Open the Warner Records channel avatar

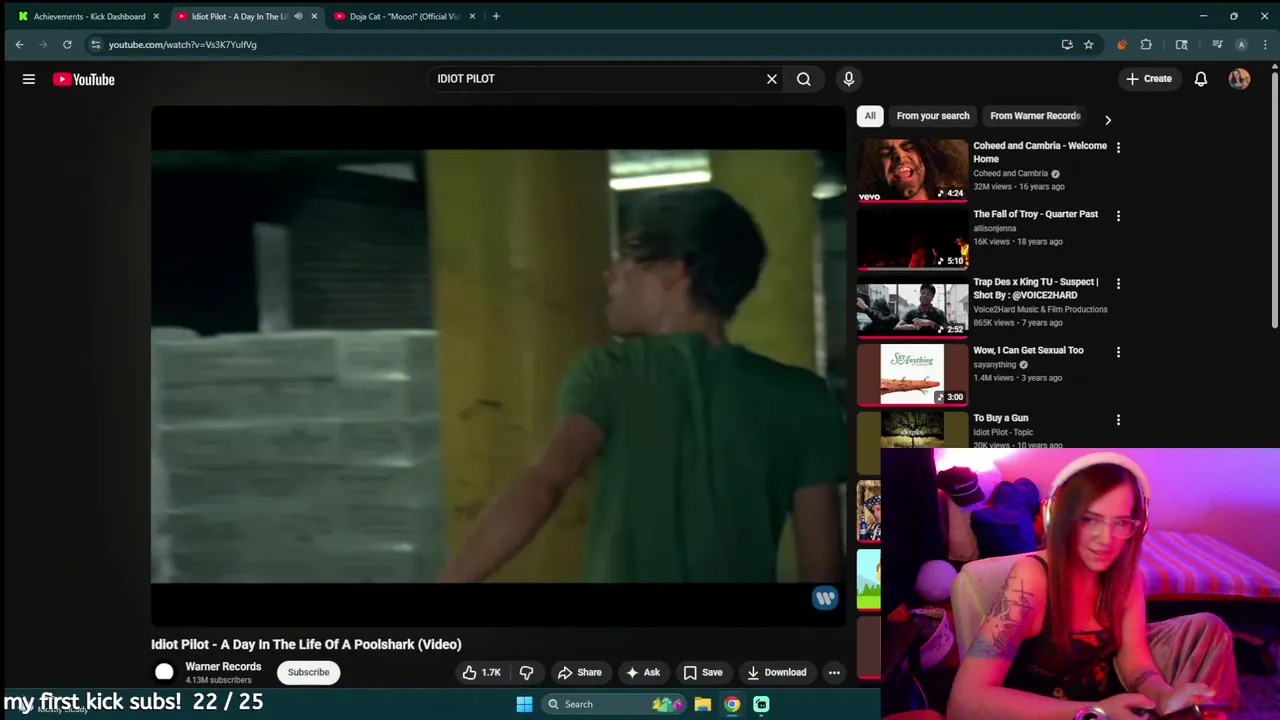tap(164, 672)
